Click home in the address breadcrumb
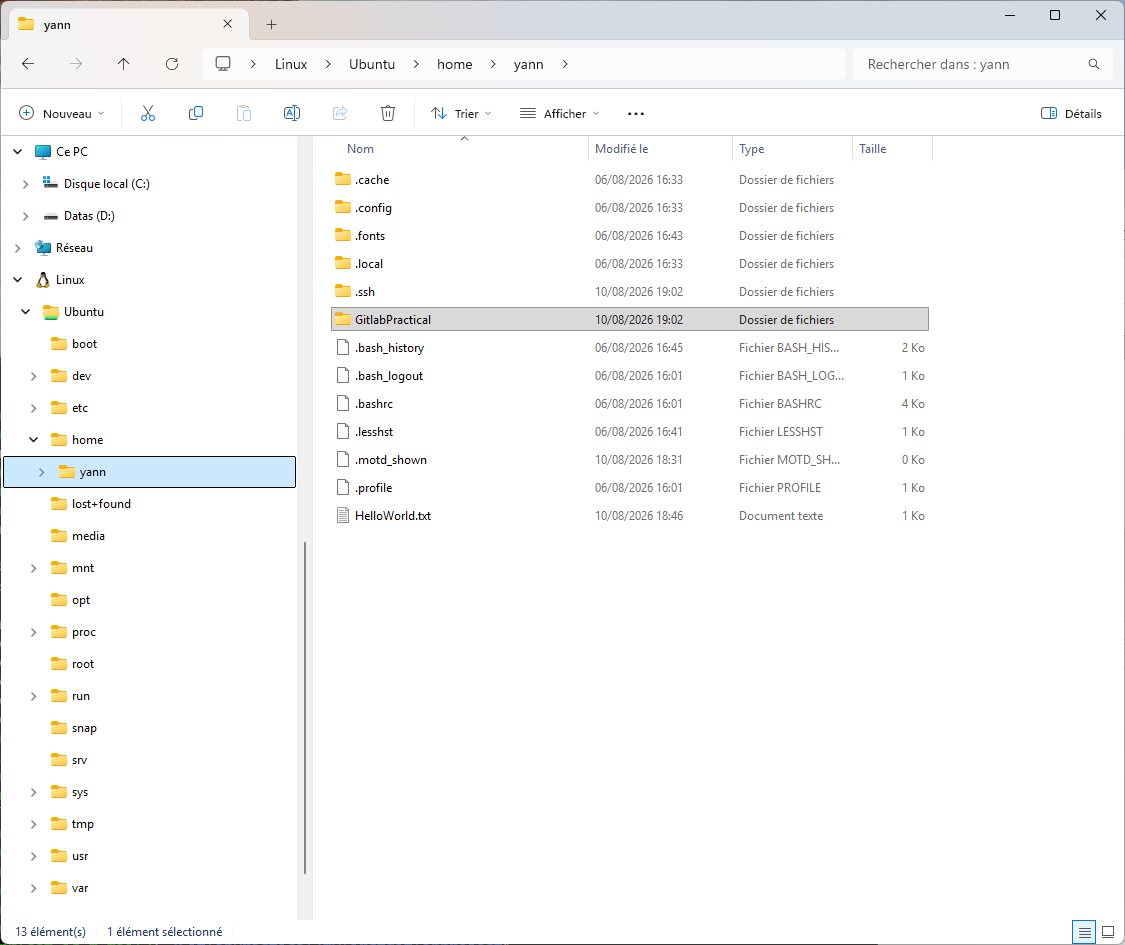The width and height of the screenshot is (1125, 945). pyautogui.click(x=454, y=64)
